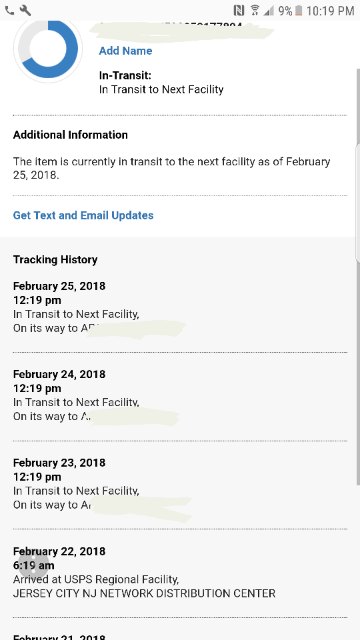Tap the cellular signal strength icon
This screenshot has width=360, height=640.
pyautogui.click(x=269, y=11)
